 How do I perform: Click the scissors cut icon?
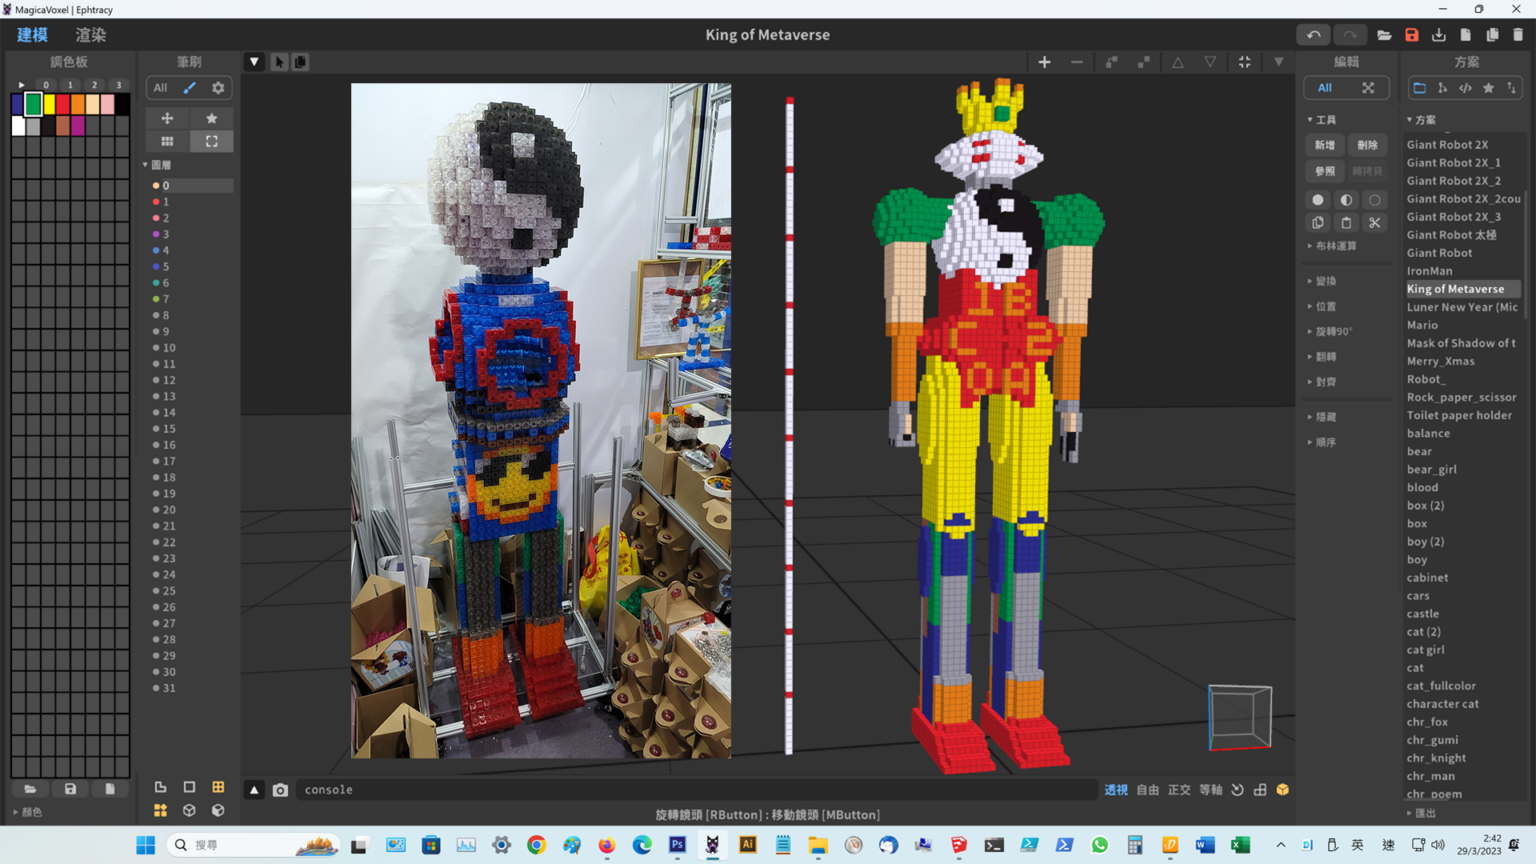[x=1375, y=223]
